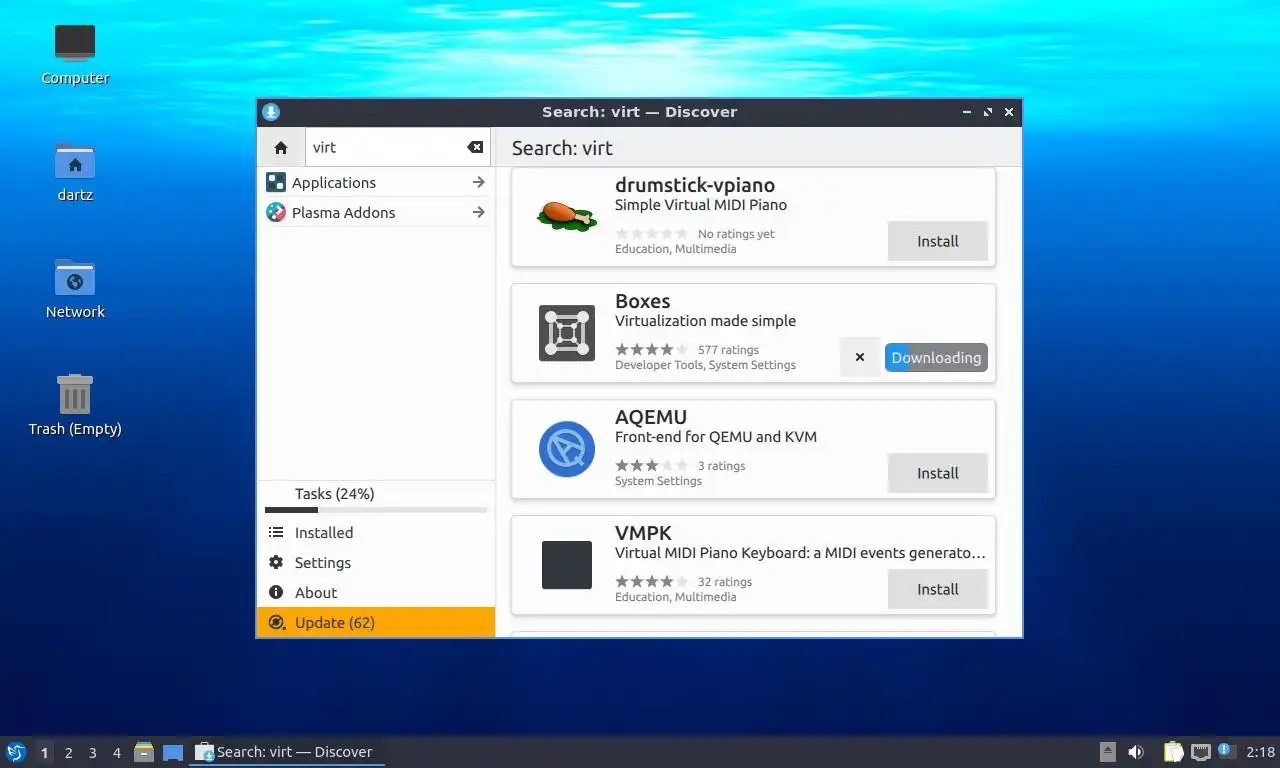Click the Discover taskbar entry

(x=287, y=752)
